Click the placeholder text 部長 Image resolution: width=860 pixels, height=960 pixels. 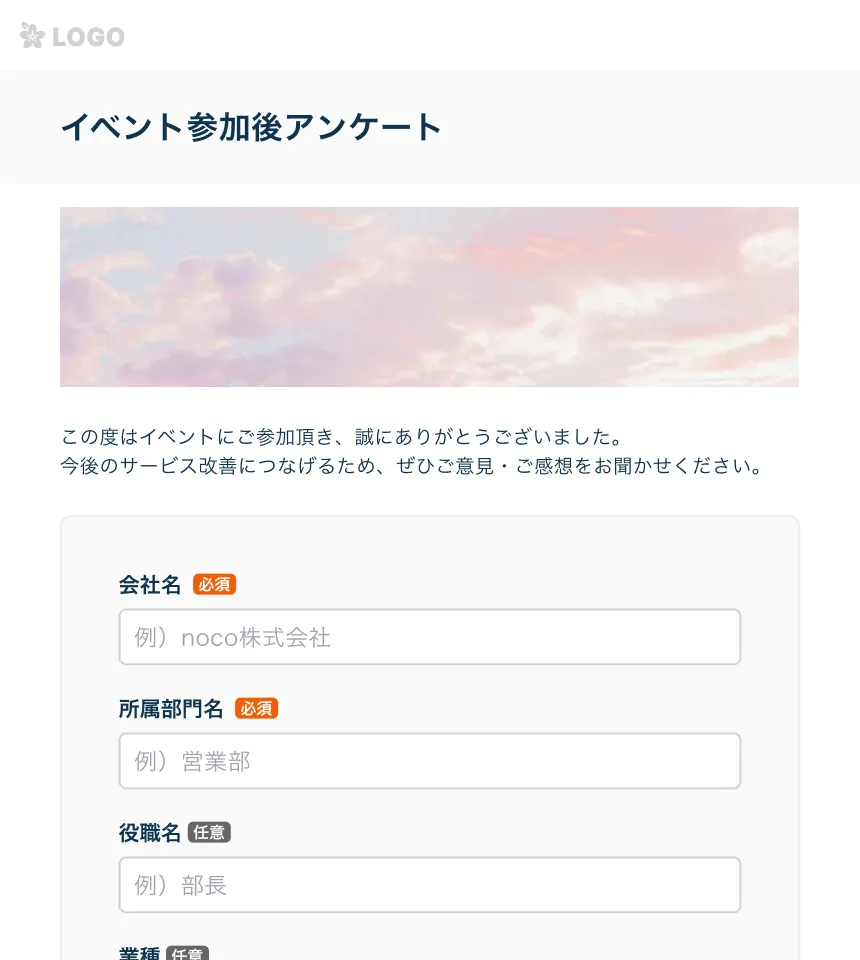click(204, 885)
